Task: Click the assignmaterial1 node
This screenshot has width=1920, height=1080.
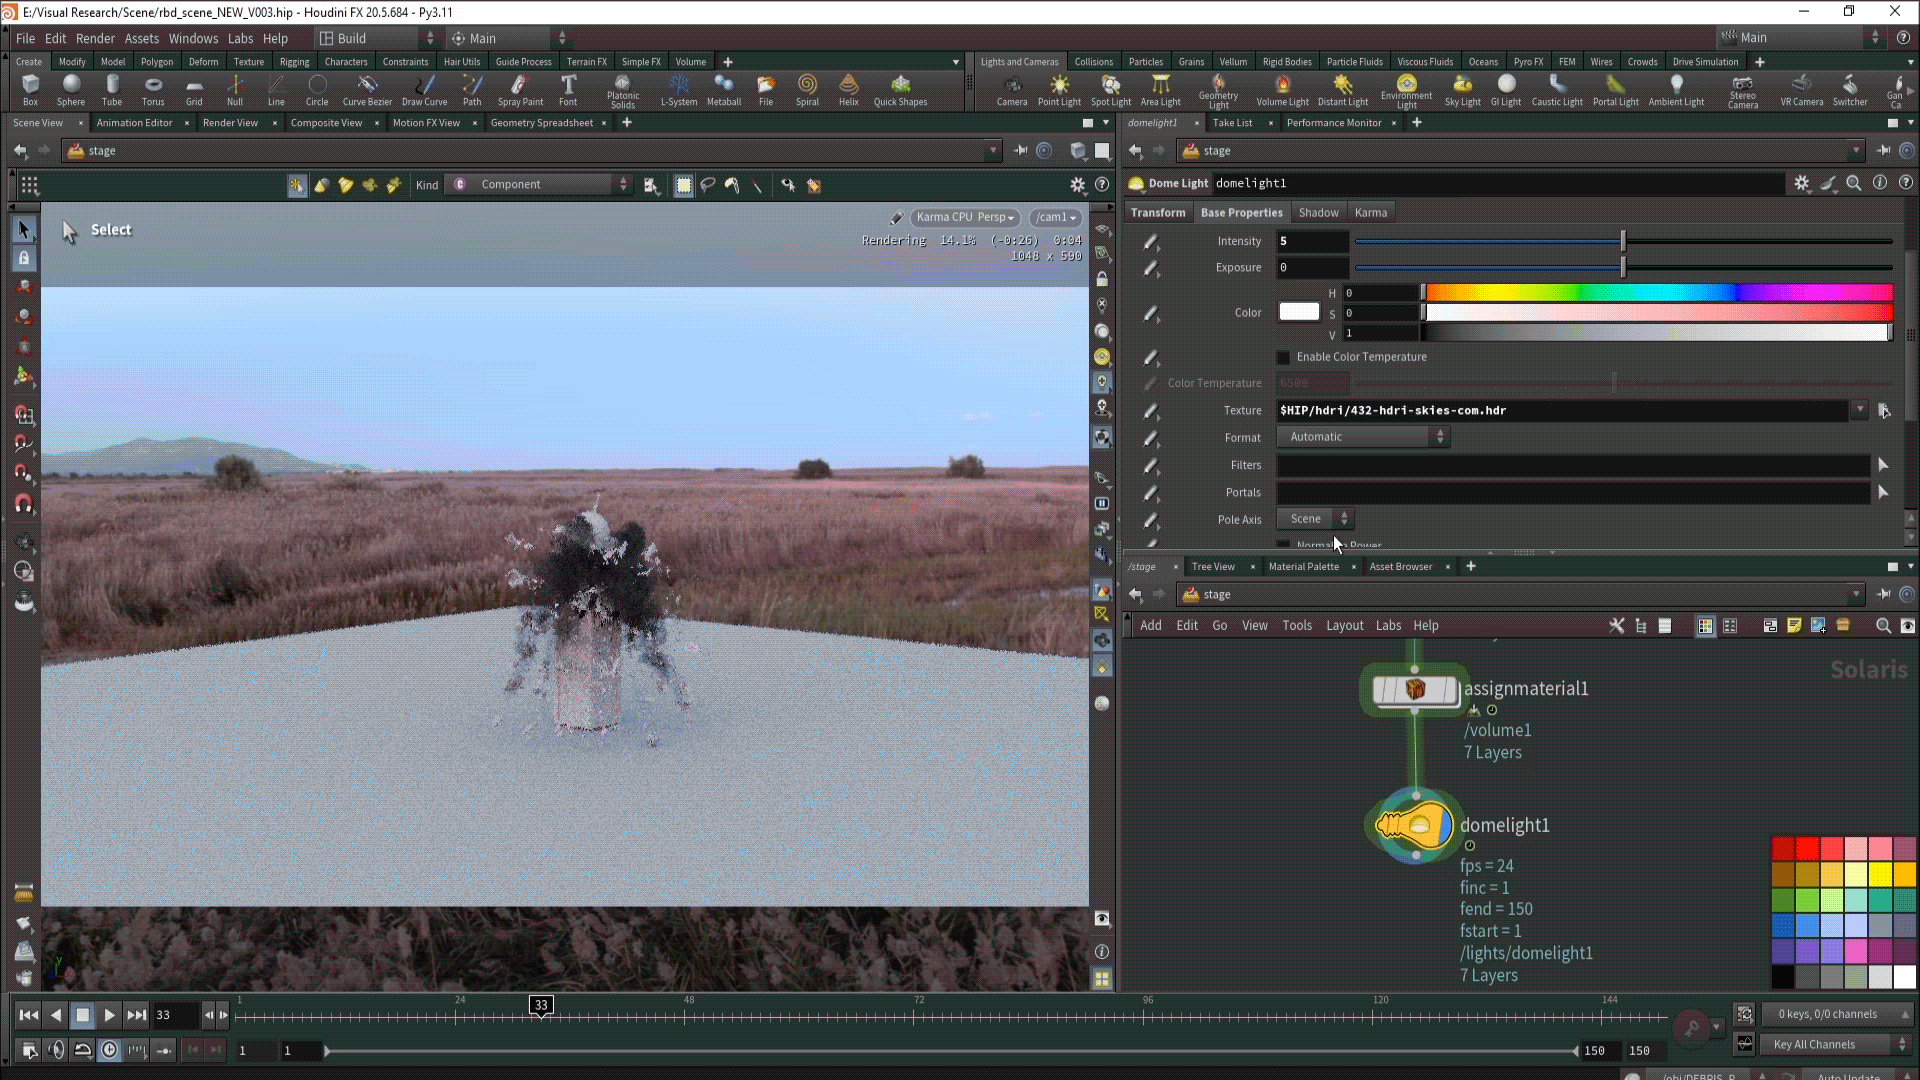Action: (x=1414, y=690)
